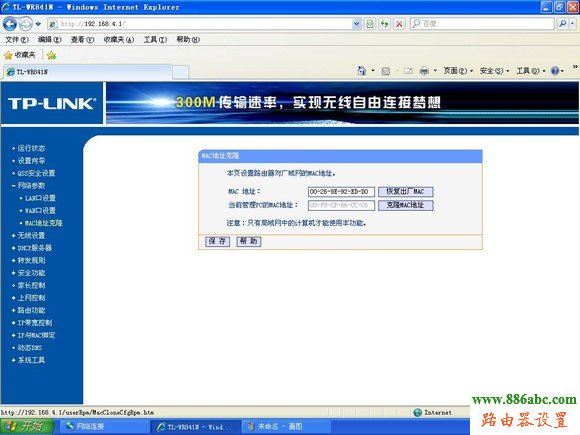This screenshot has height=435, width=580.
Task: Click the Read Mail icon
Action: 408,71
